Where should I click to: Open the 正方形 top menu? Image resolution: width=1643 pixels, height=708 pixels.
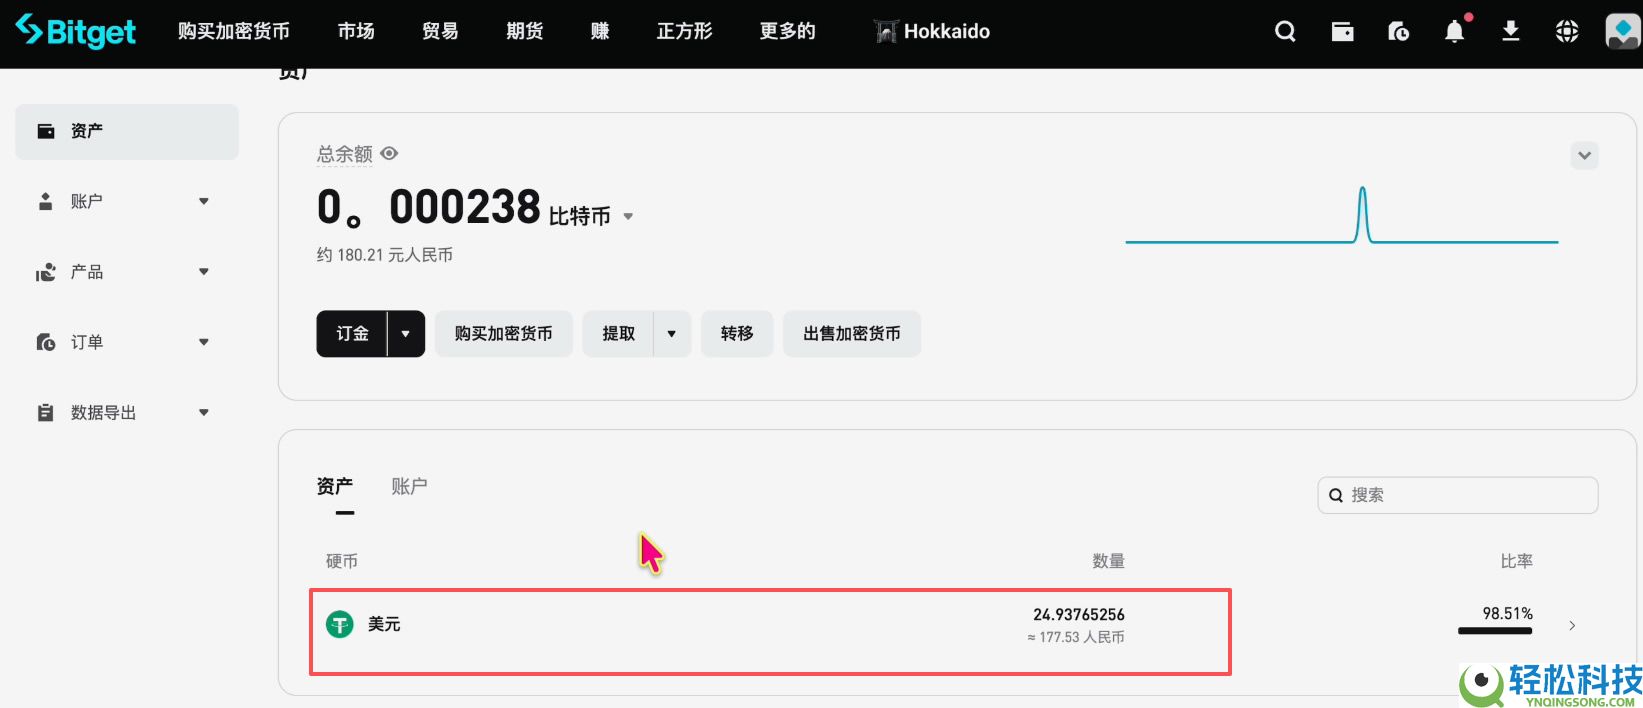(685, 31)
